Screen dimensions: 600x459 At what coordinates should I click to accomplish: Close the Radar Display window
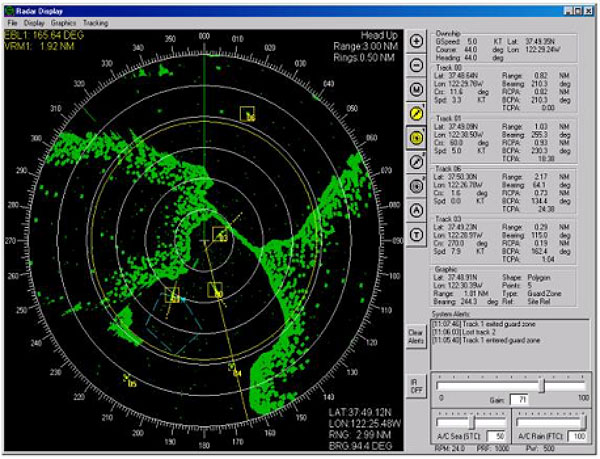click(x=589, y=11)
